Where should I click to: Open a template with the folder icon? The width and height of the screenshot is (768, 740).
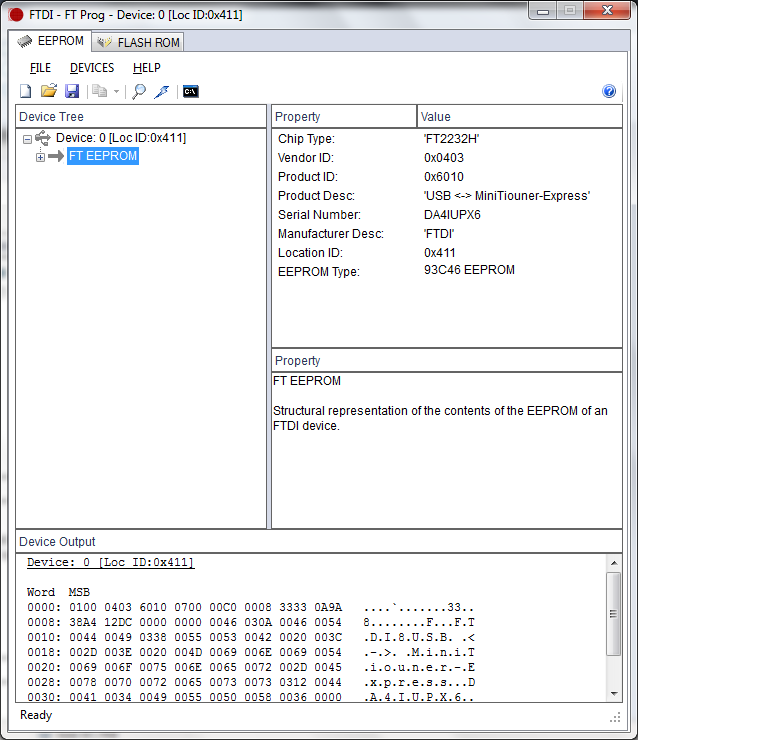48,91
